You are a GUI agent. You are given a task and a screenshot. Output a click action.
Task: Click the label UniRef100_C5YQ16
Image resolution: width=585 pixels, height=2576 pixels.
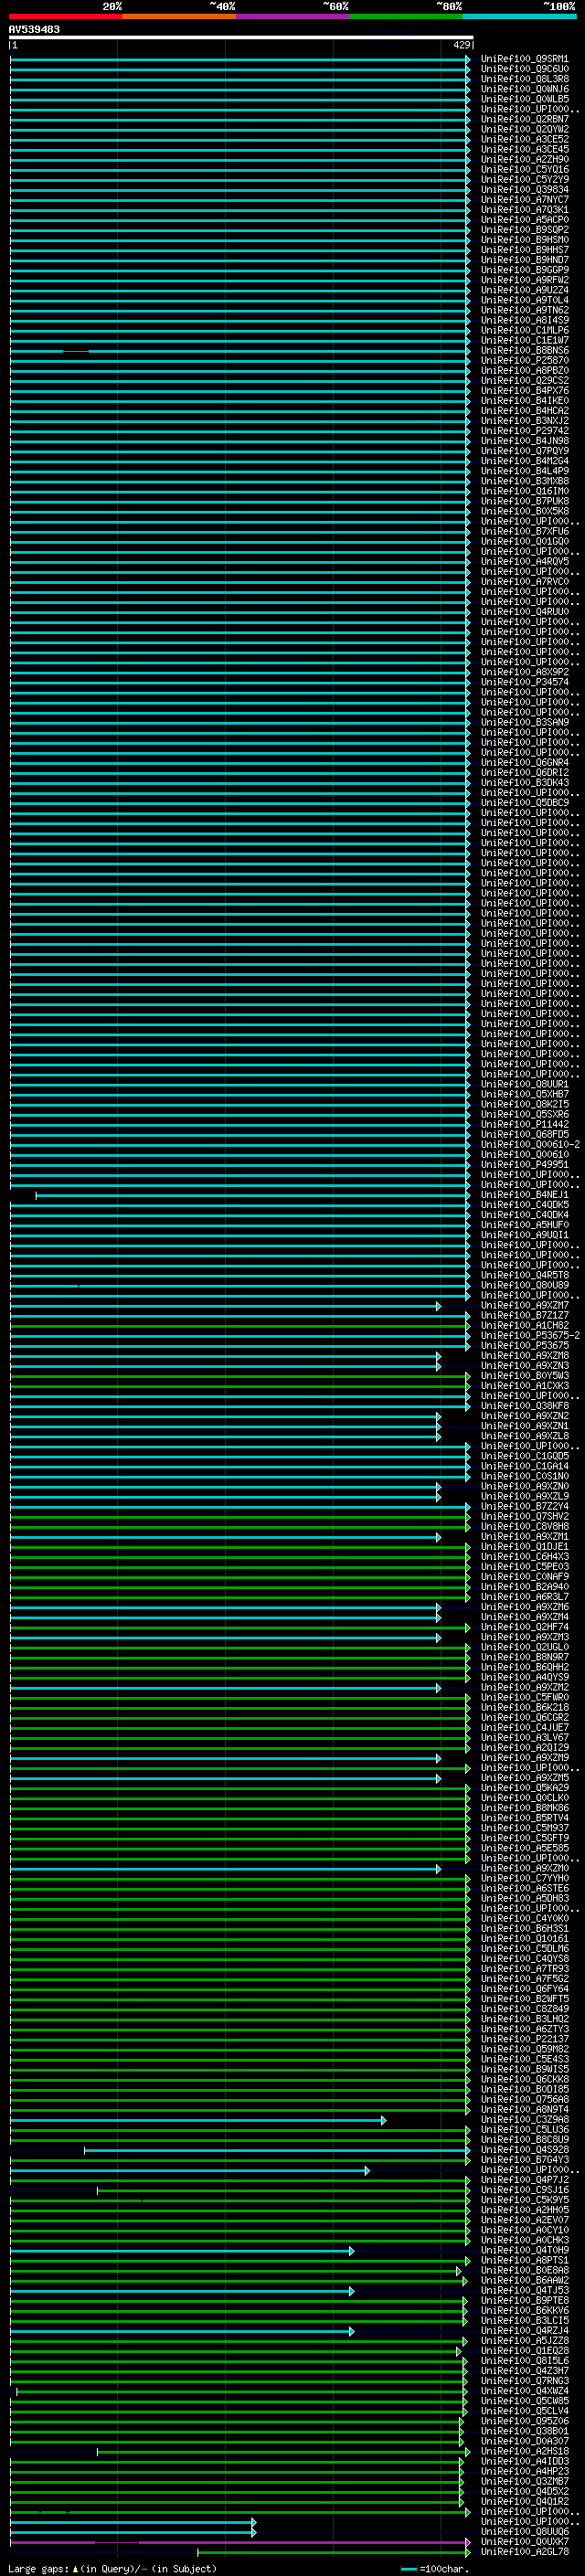pos(524,169)
